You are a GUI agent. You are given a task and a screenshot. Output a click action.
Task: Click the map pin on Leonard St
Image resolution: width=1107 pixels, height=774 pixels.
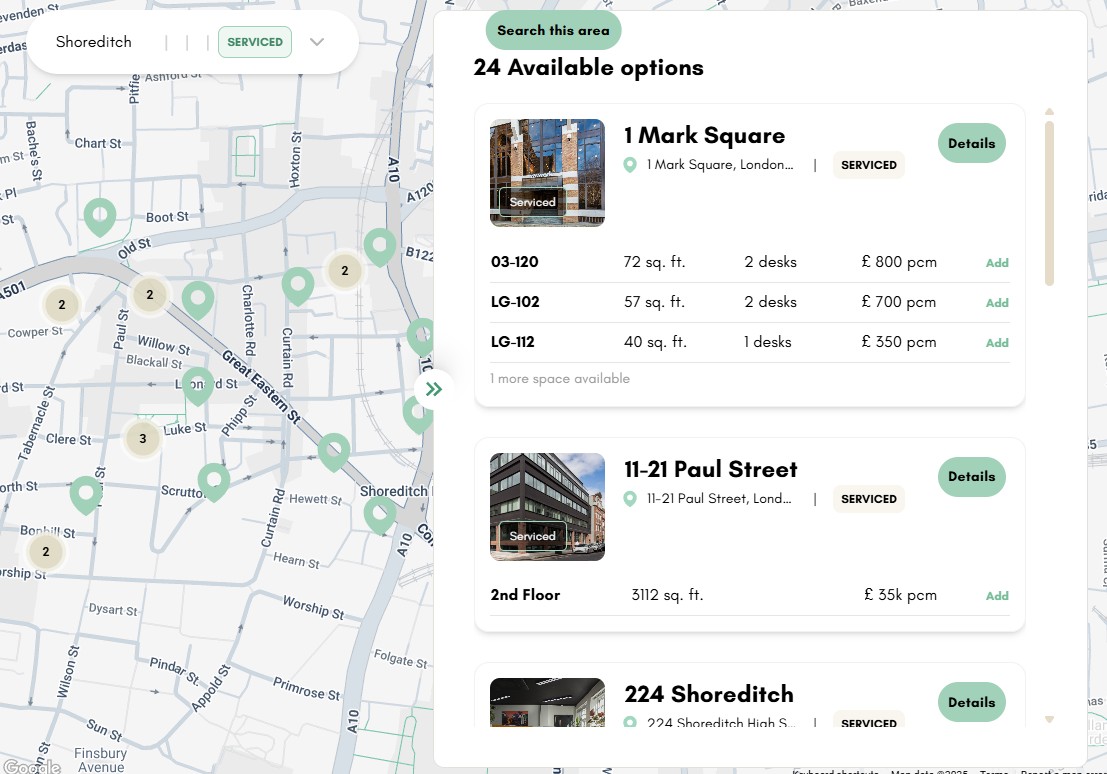[198, 386]
